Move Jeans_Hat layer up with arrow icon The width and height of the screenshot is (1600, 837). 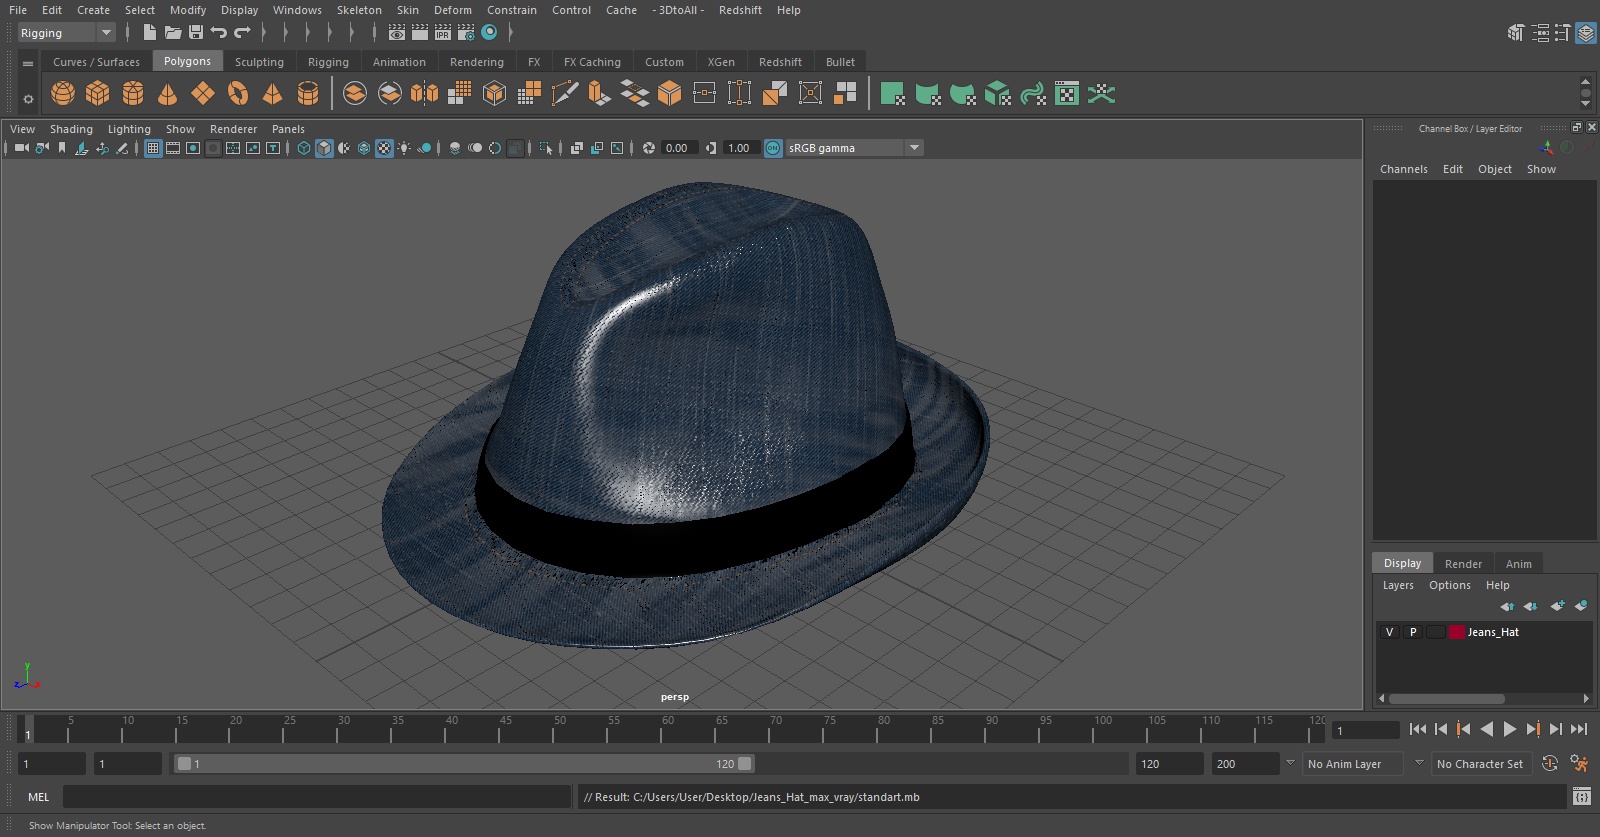click(1507, 606)
